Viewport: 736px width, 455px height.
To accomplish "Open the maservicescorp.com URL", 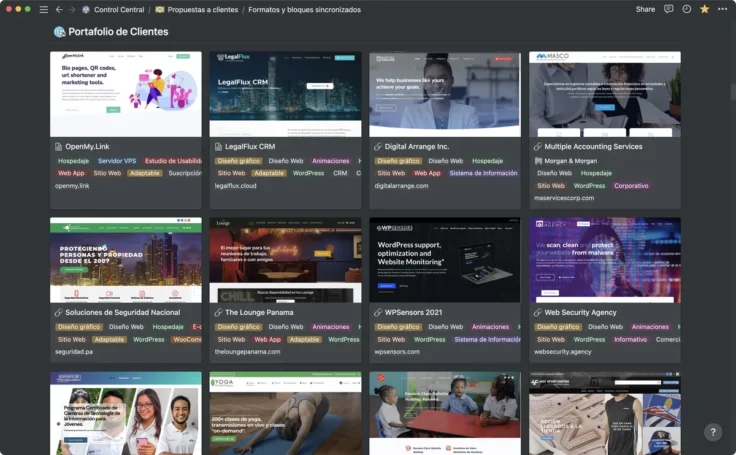I will click(x=564, y=198).
